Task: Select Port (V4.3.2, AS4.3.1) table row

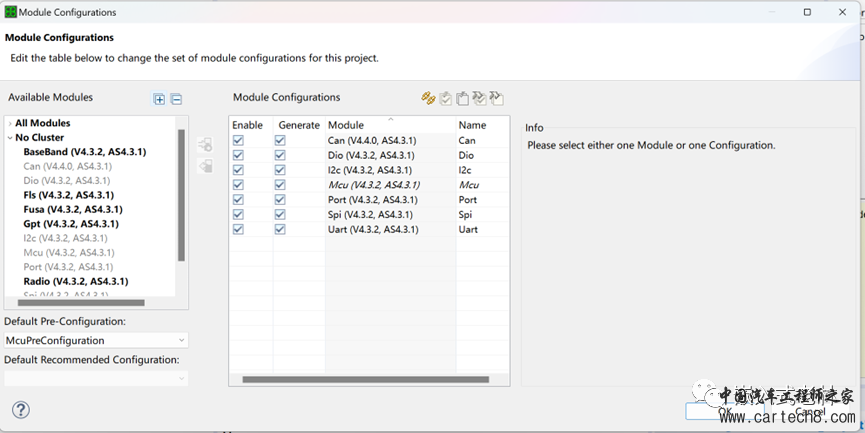Action: (x=369, y=200)
